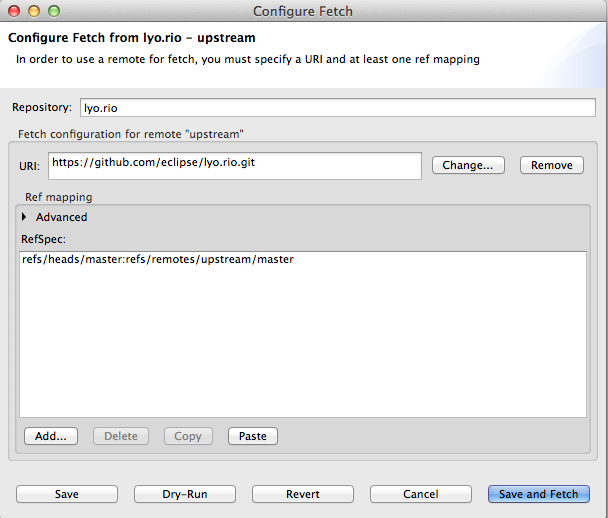Close the Configure Fetch window
The image size is (608, 518).
(14, 11)
